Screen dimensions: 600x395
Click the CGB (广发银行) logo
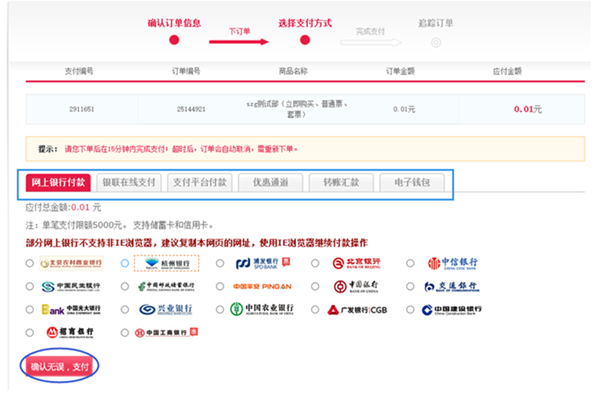[357, 310]
